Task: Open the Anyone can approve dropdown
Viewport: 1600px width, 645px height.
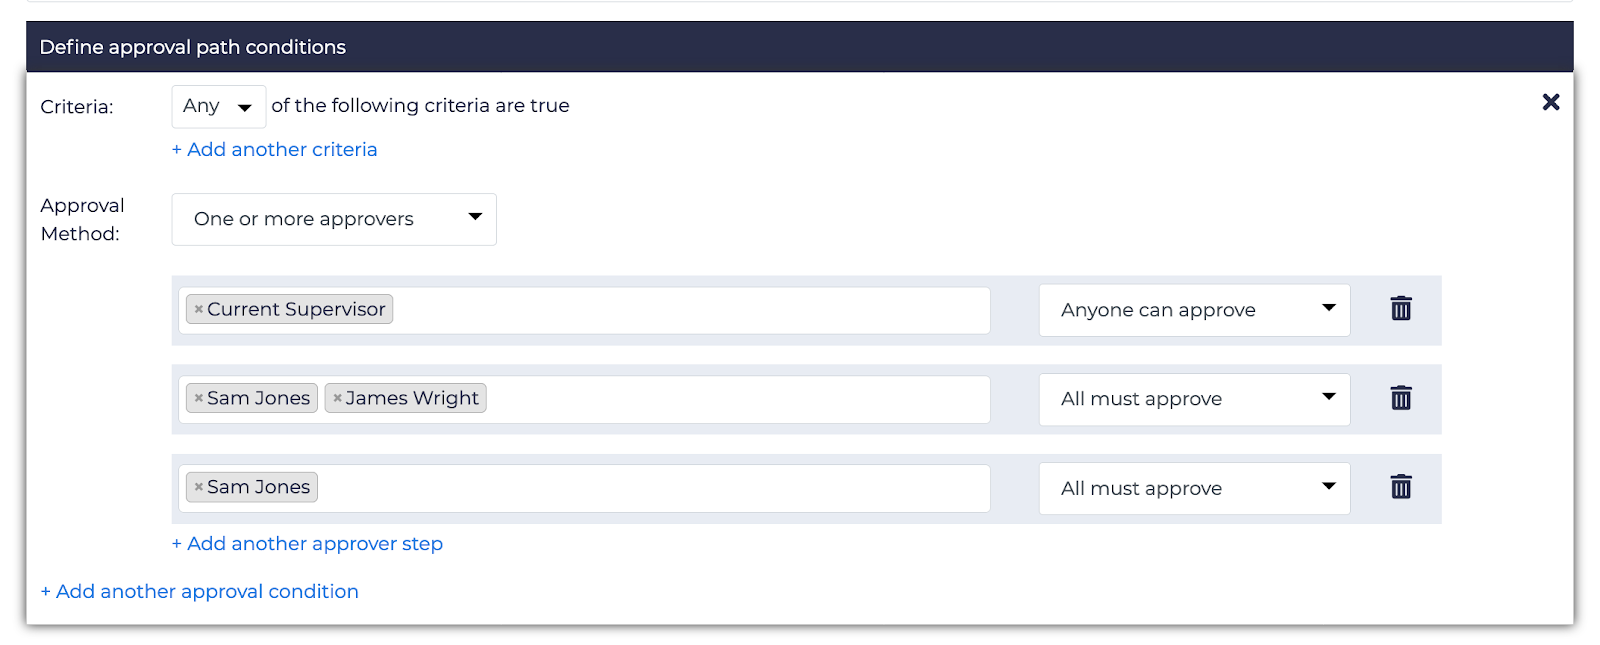Action: [x=1194, y=310]
